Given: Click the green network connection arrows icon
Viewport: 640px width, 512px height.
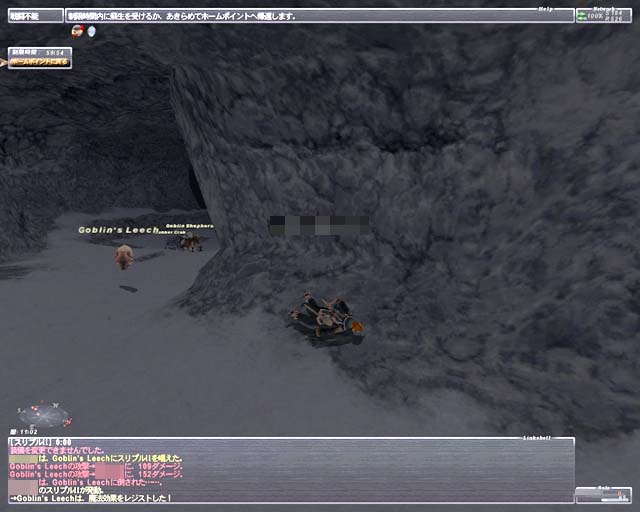Looking at the screenshot, I should (581, 16).
